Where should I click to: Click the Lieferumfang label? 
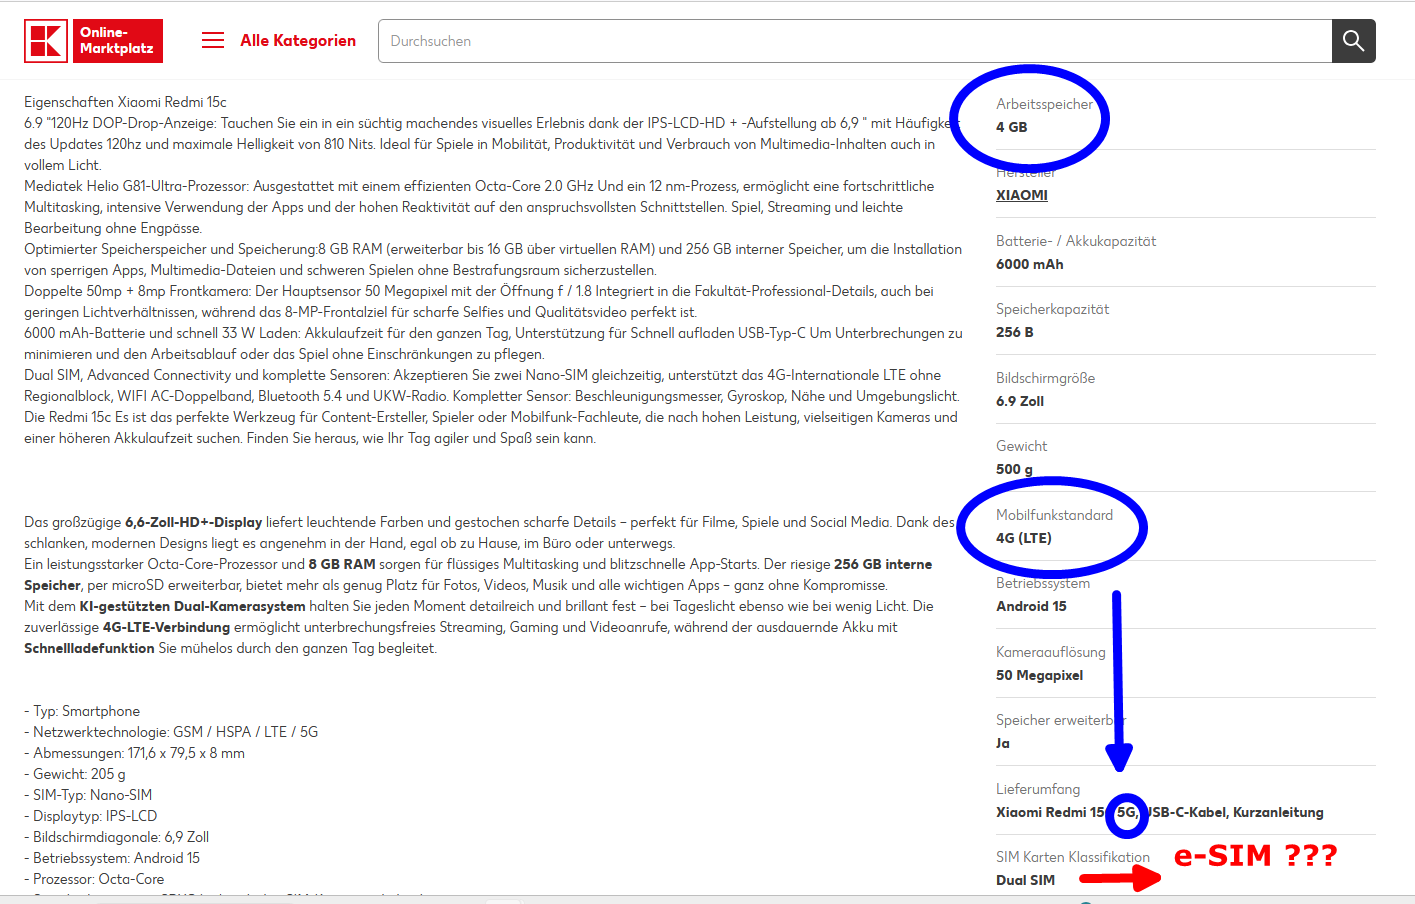tap(1038, 789)
